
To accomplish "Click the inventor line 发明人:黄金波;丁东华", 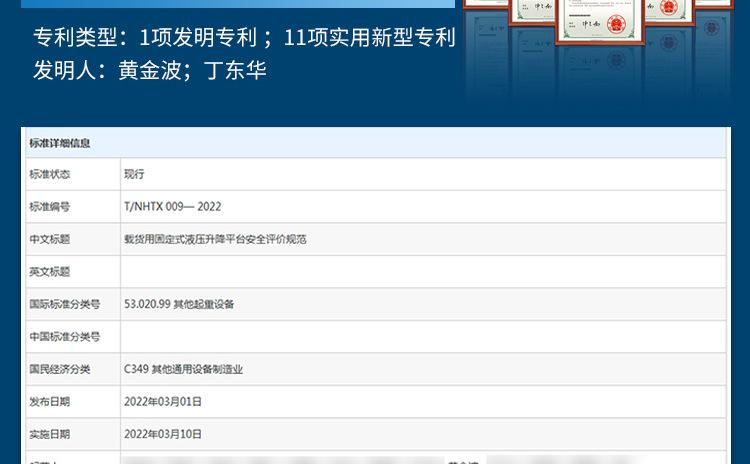I will click(x=150, y=72).
